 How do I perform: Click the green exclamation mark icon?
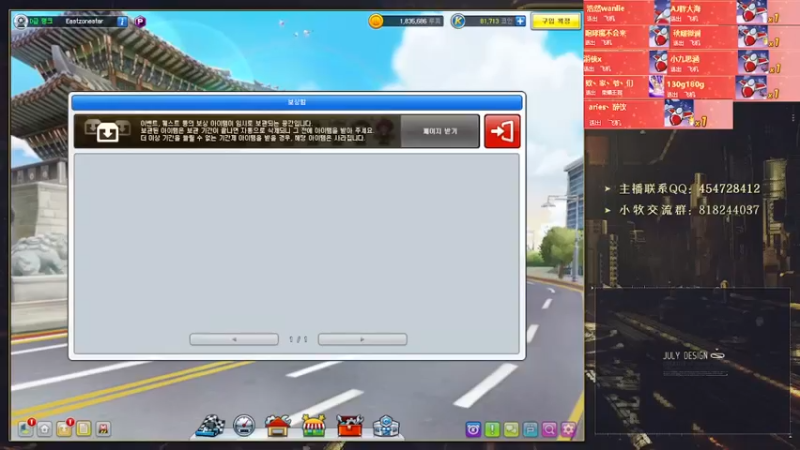[492, 430]
